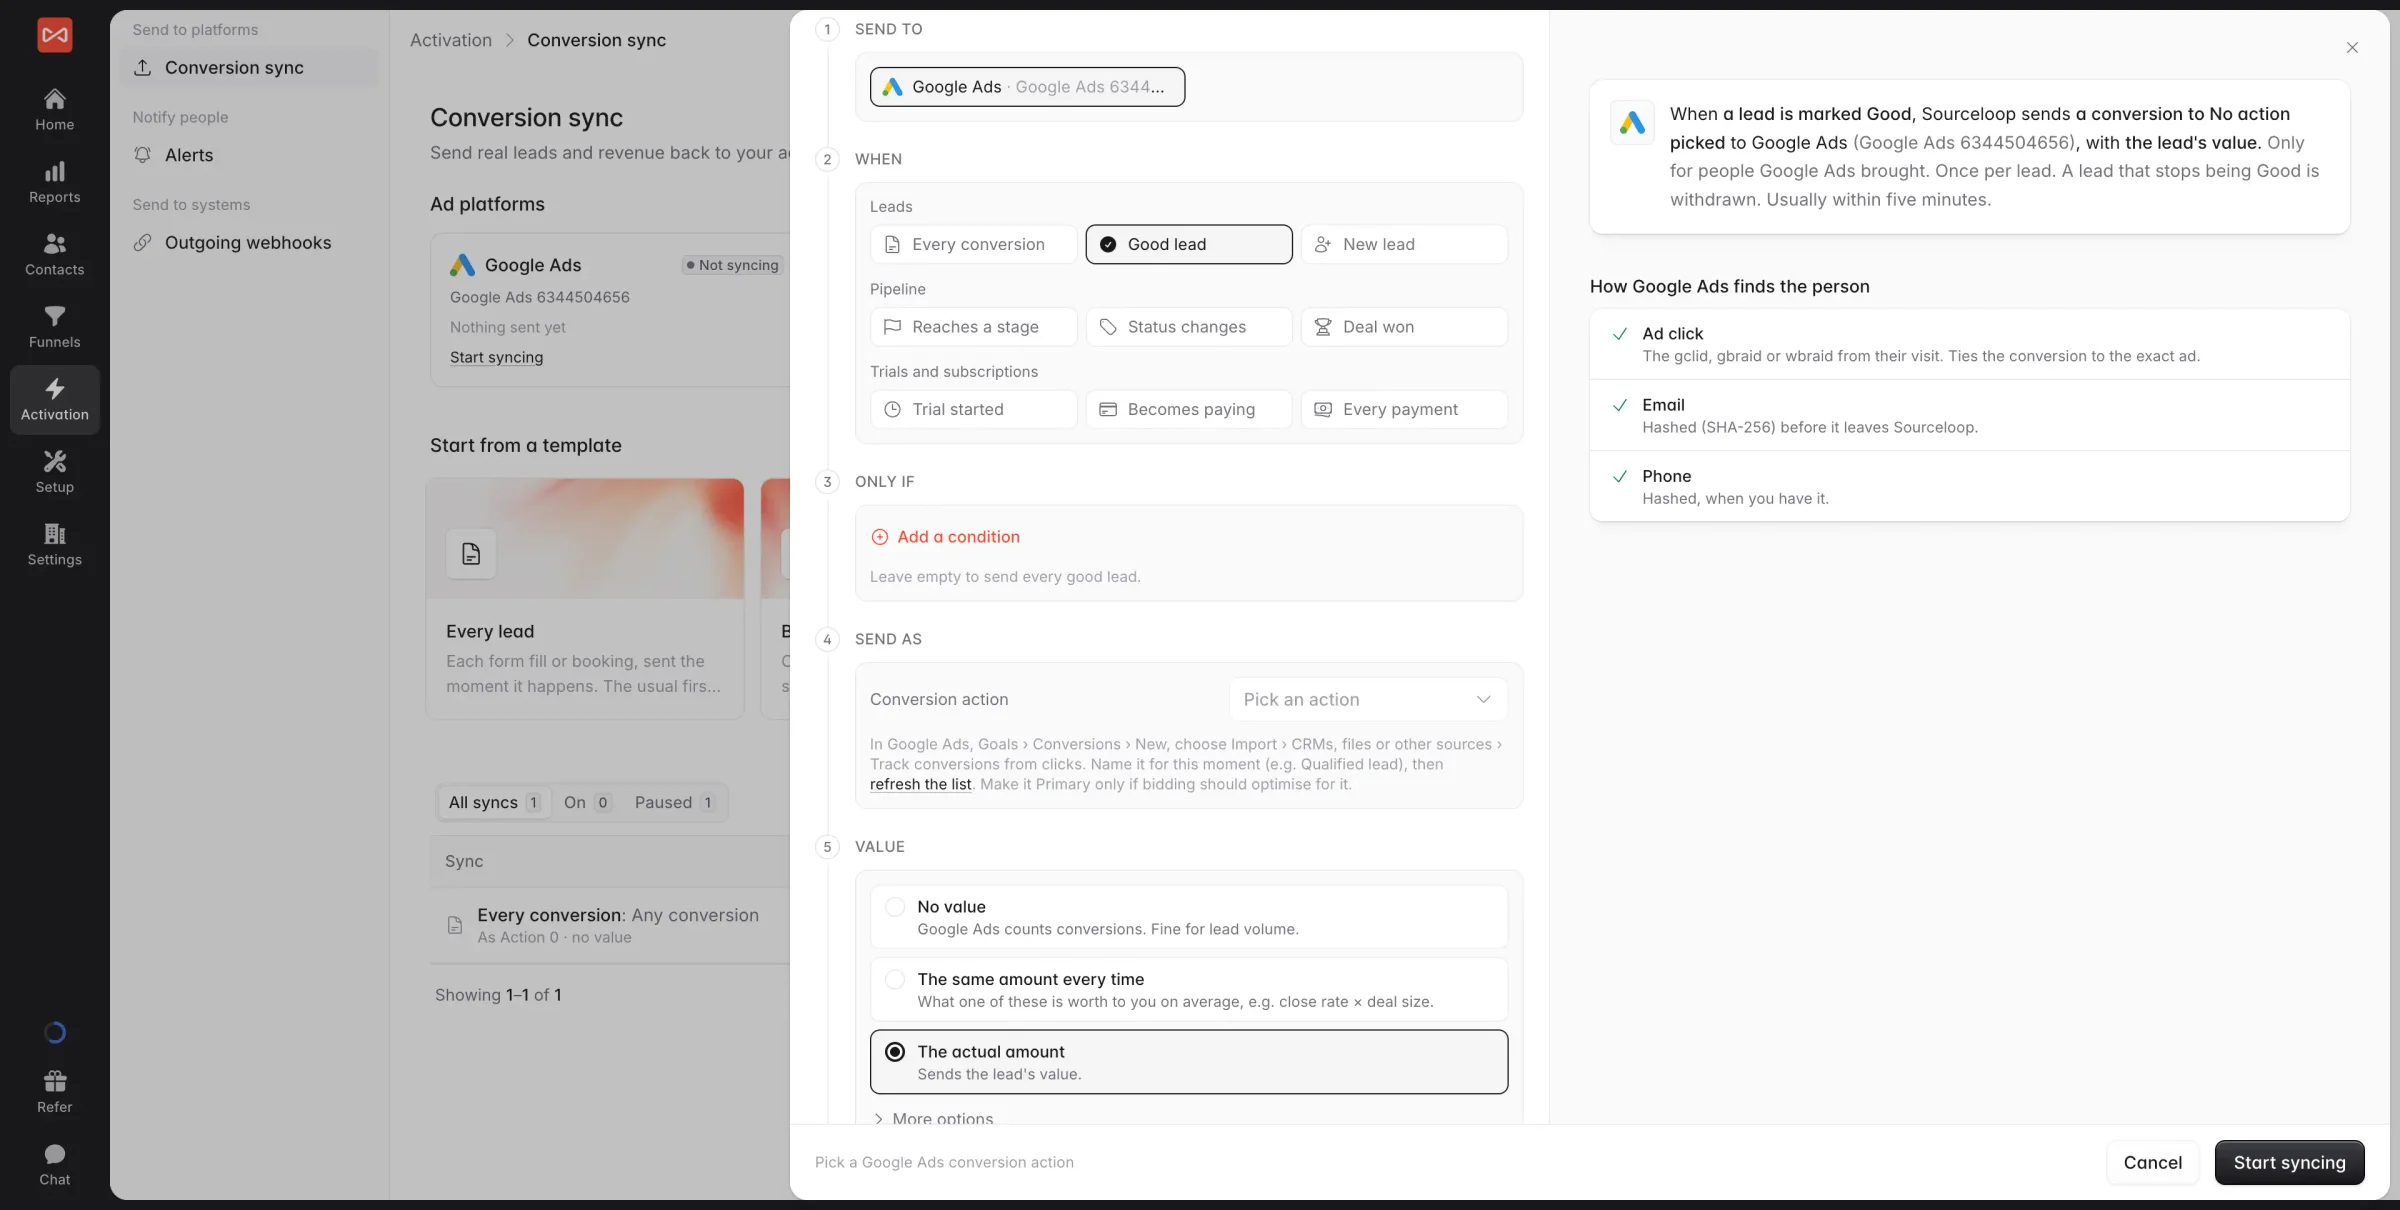Click the Sourceloop logo at top left
Viewport: 2400px width, 1210px height.
click(54, 35)
